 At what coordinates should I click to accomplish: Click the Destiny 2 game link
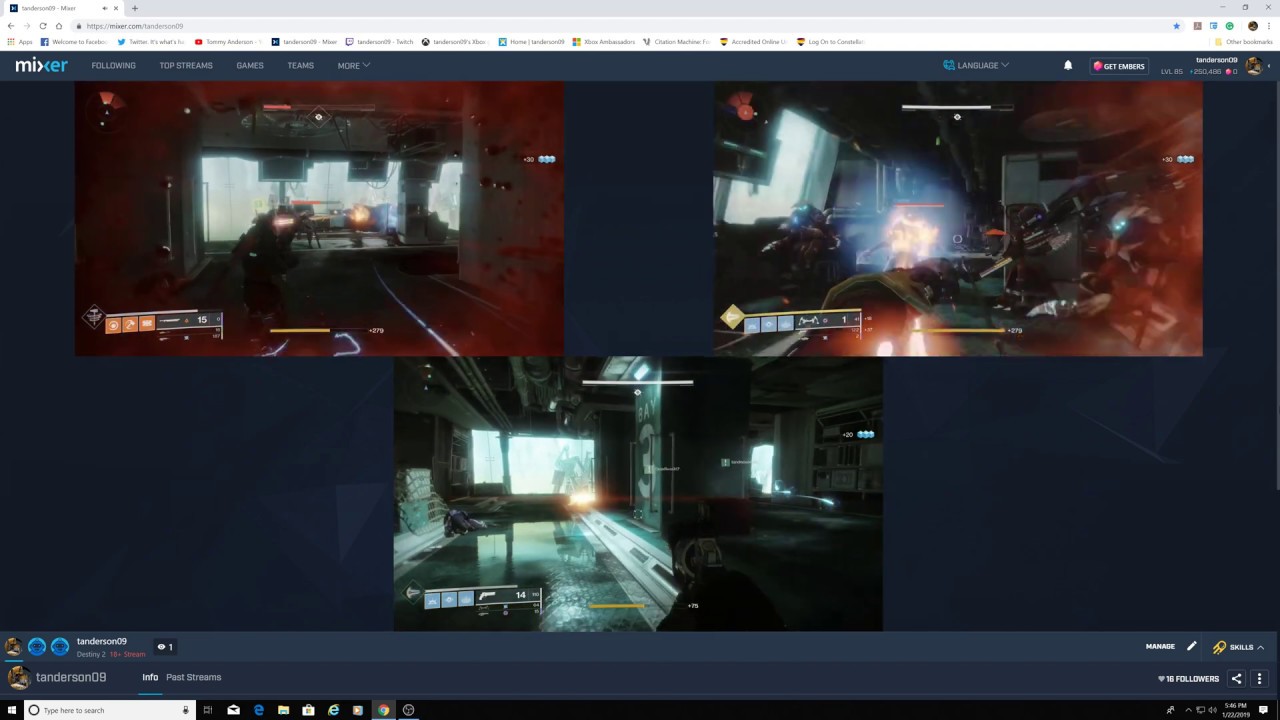91,654
